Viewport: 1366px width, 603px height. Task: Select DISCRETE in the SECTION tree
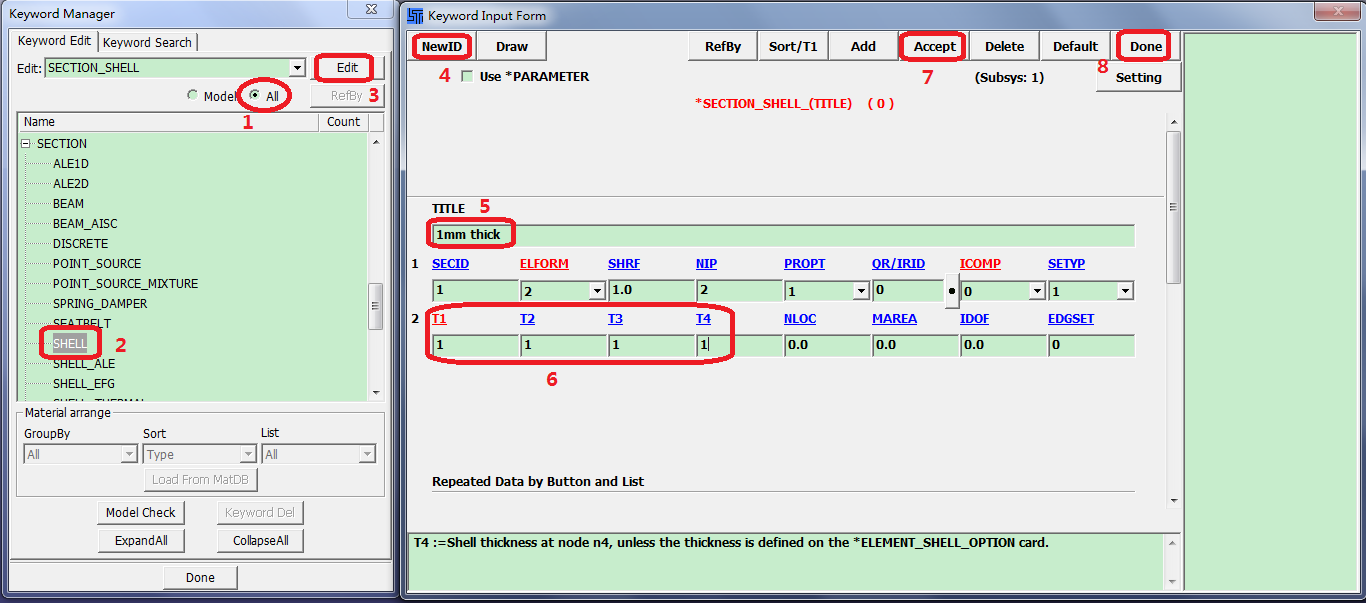[x=80, y=244]
